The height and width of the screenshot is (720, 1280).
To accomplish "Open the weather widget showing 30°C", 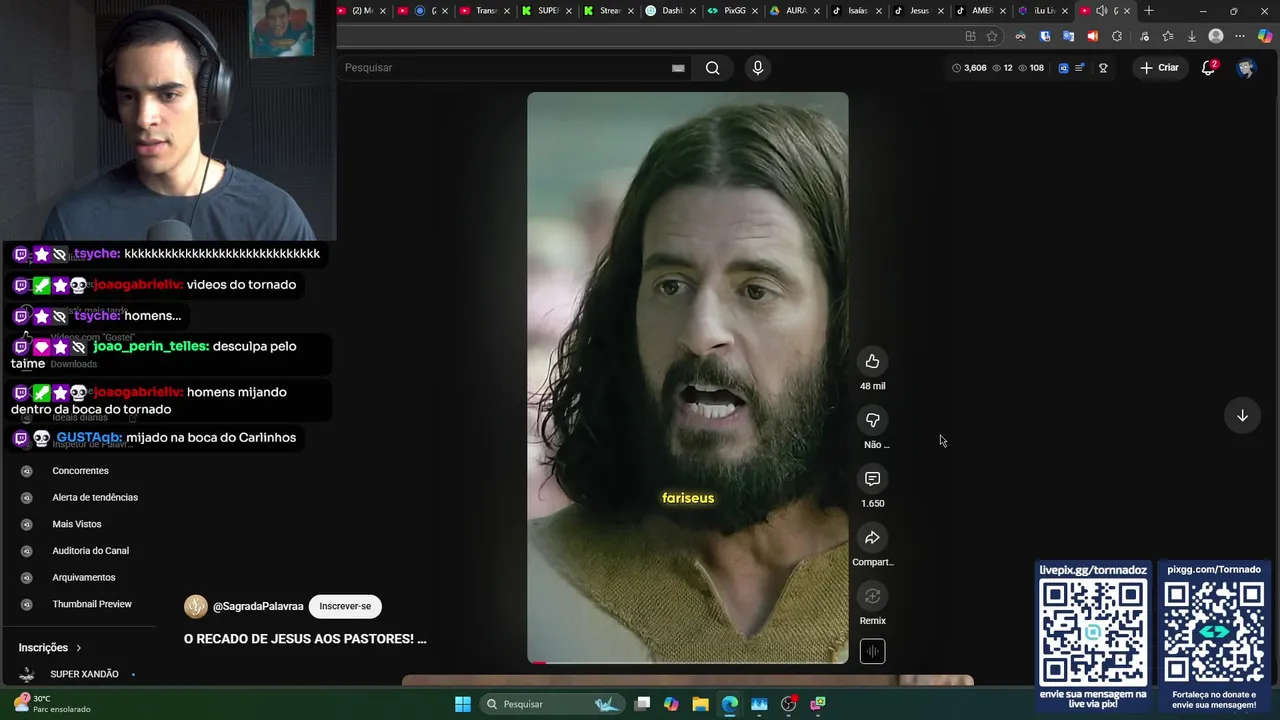I will coord(52,704).
